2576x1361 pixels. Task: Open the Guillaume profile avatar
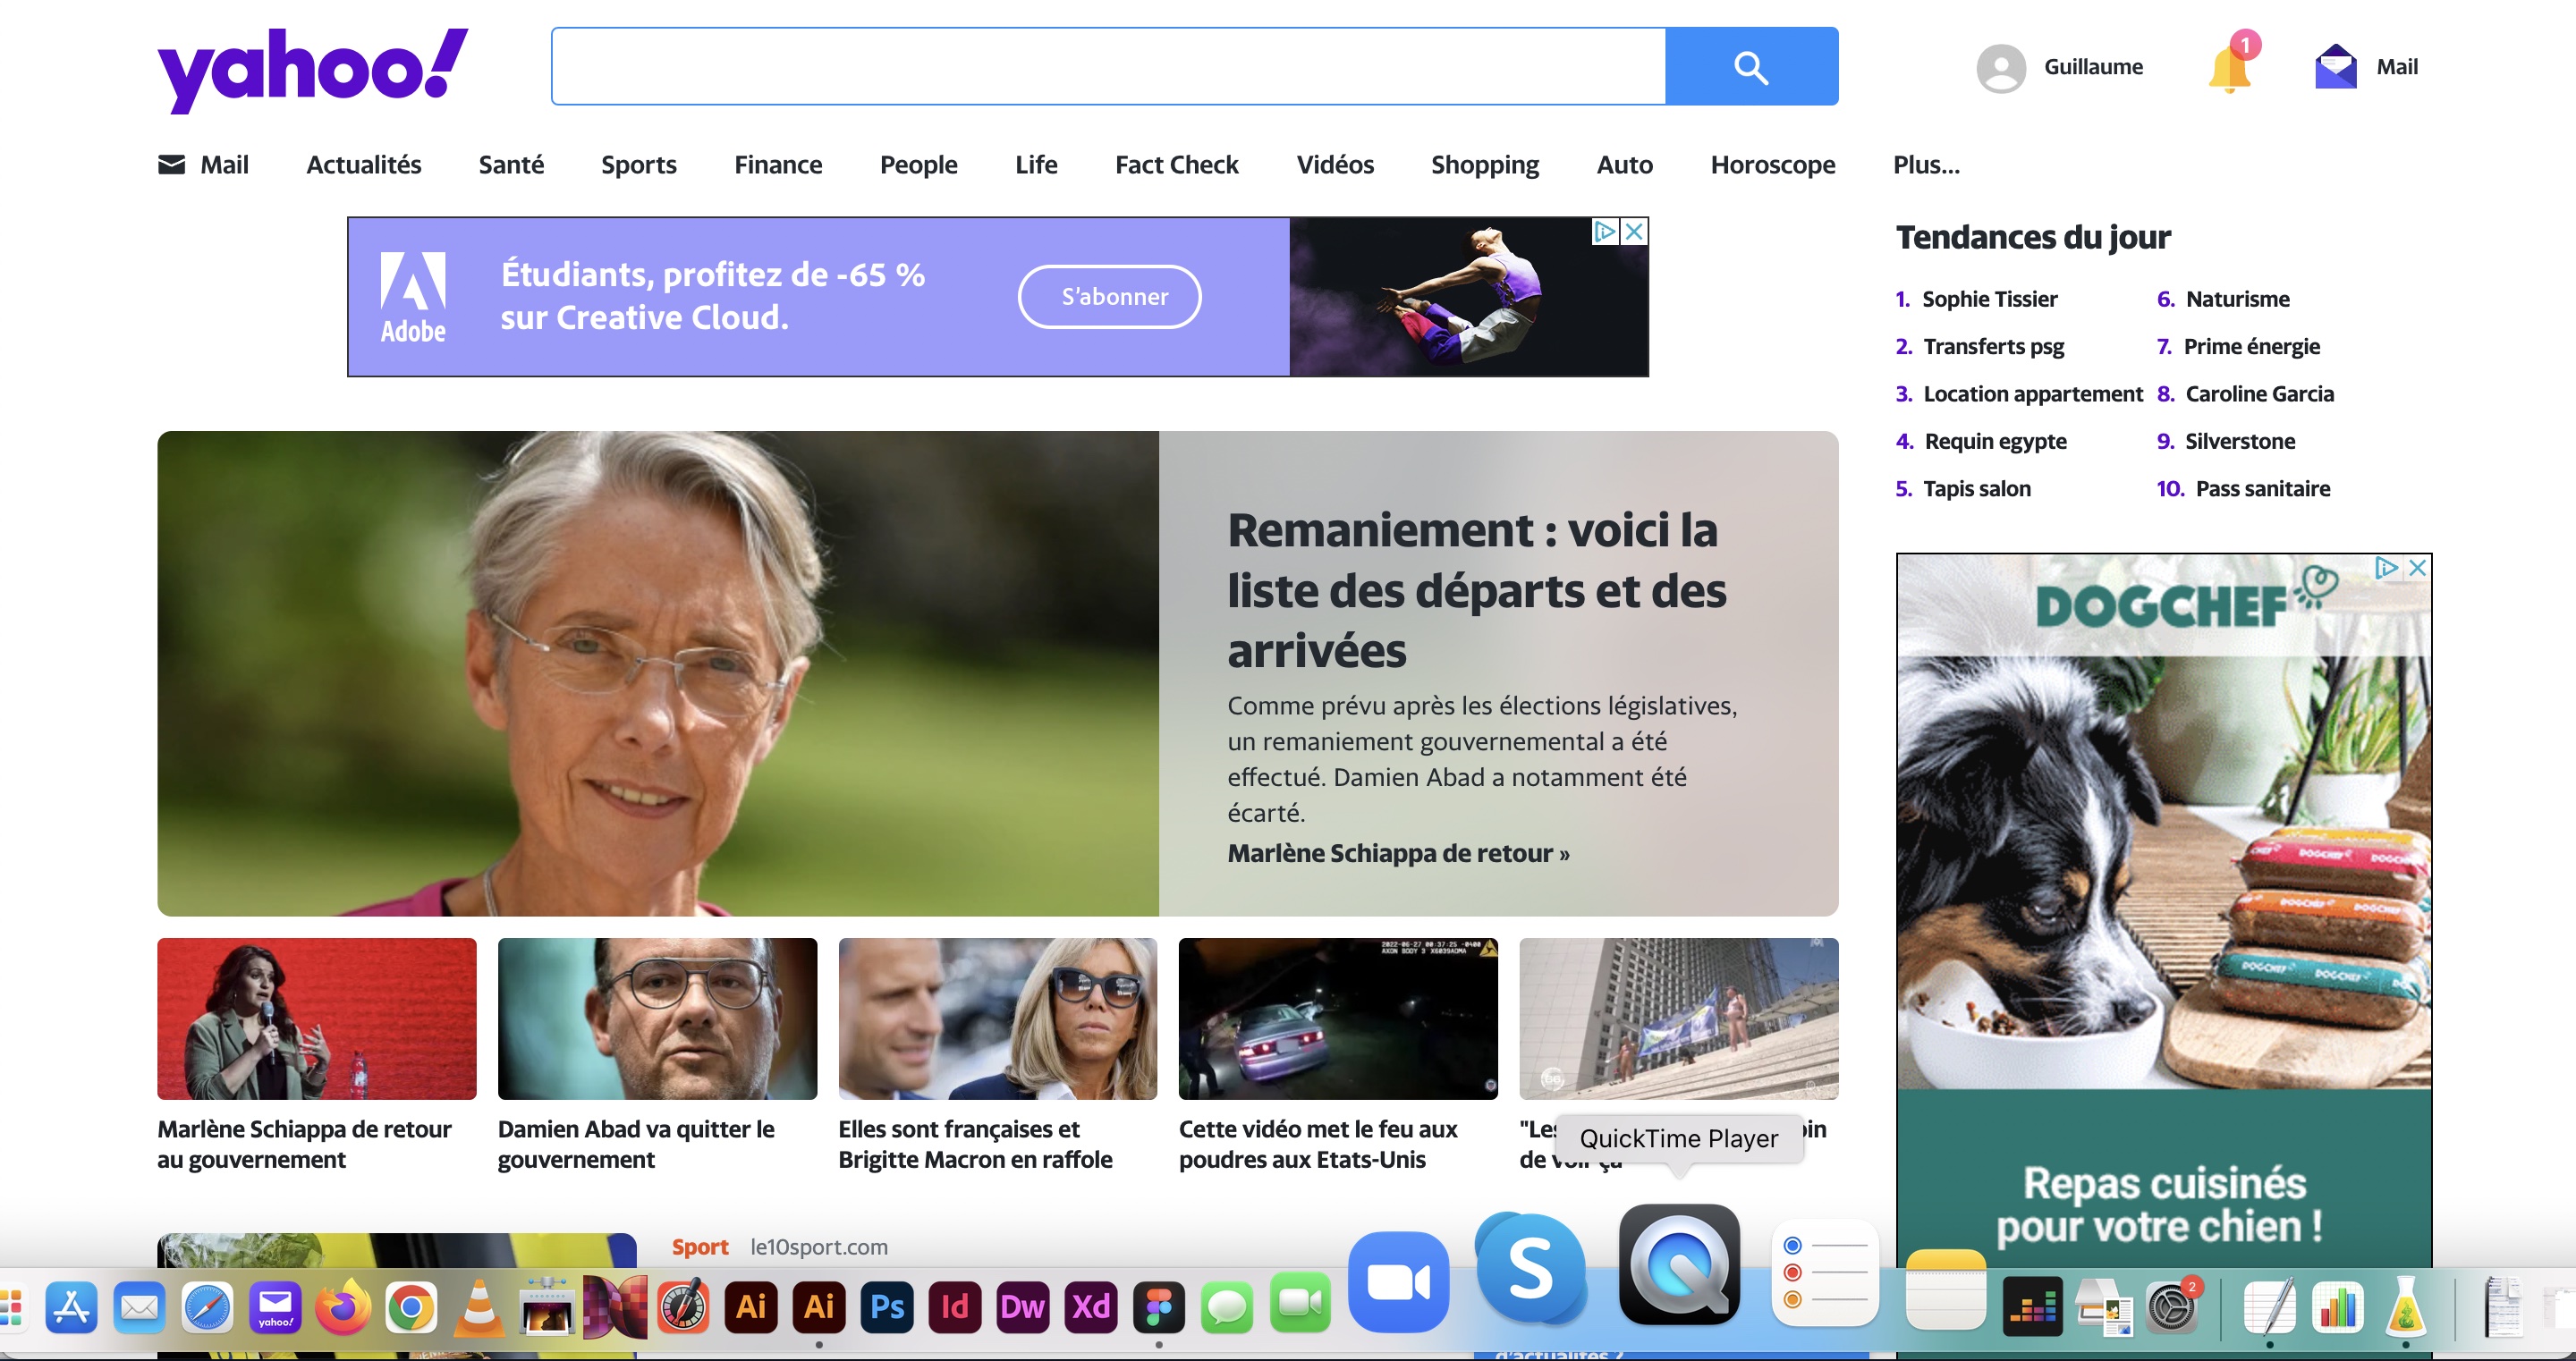click(2001, 68)
